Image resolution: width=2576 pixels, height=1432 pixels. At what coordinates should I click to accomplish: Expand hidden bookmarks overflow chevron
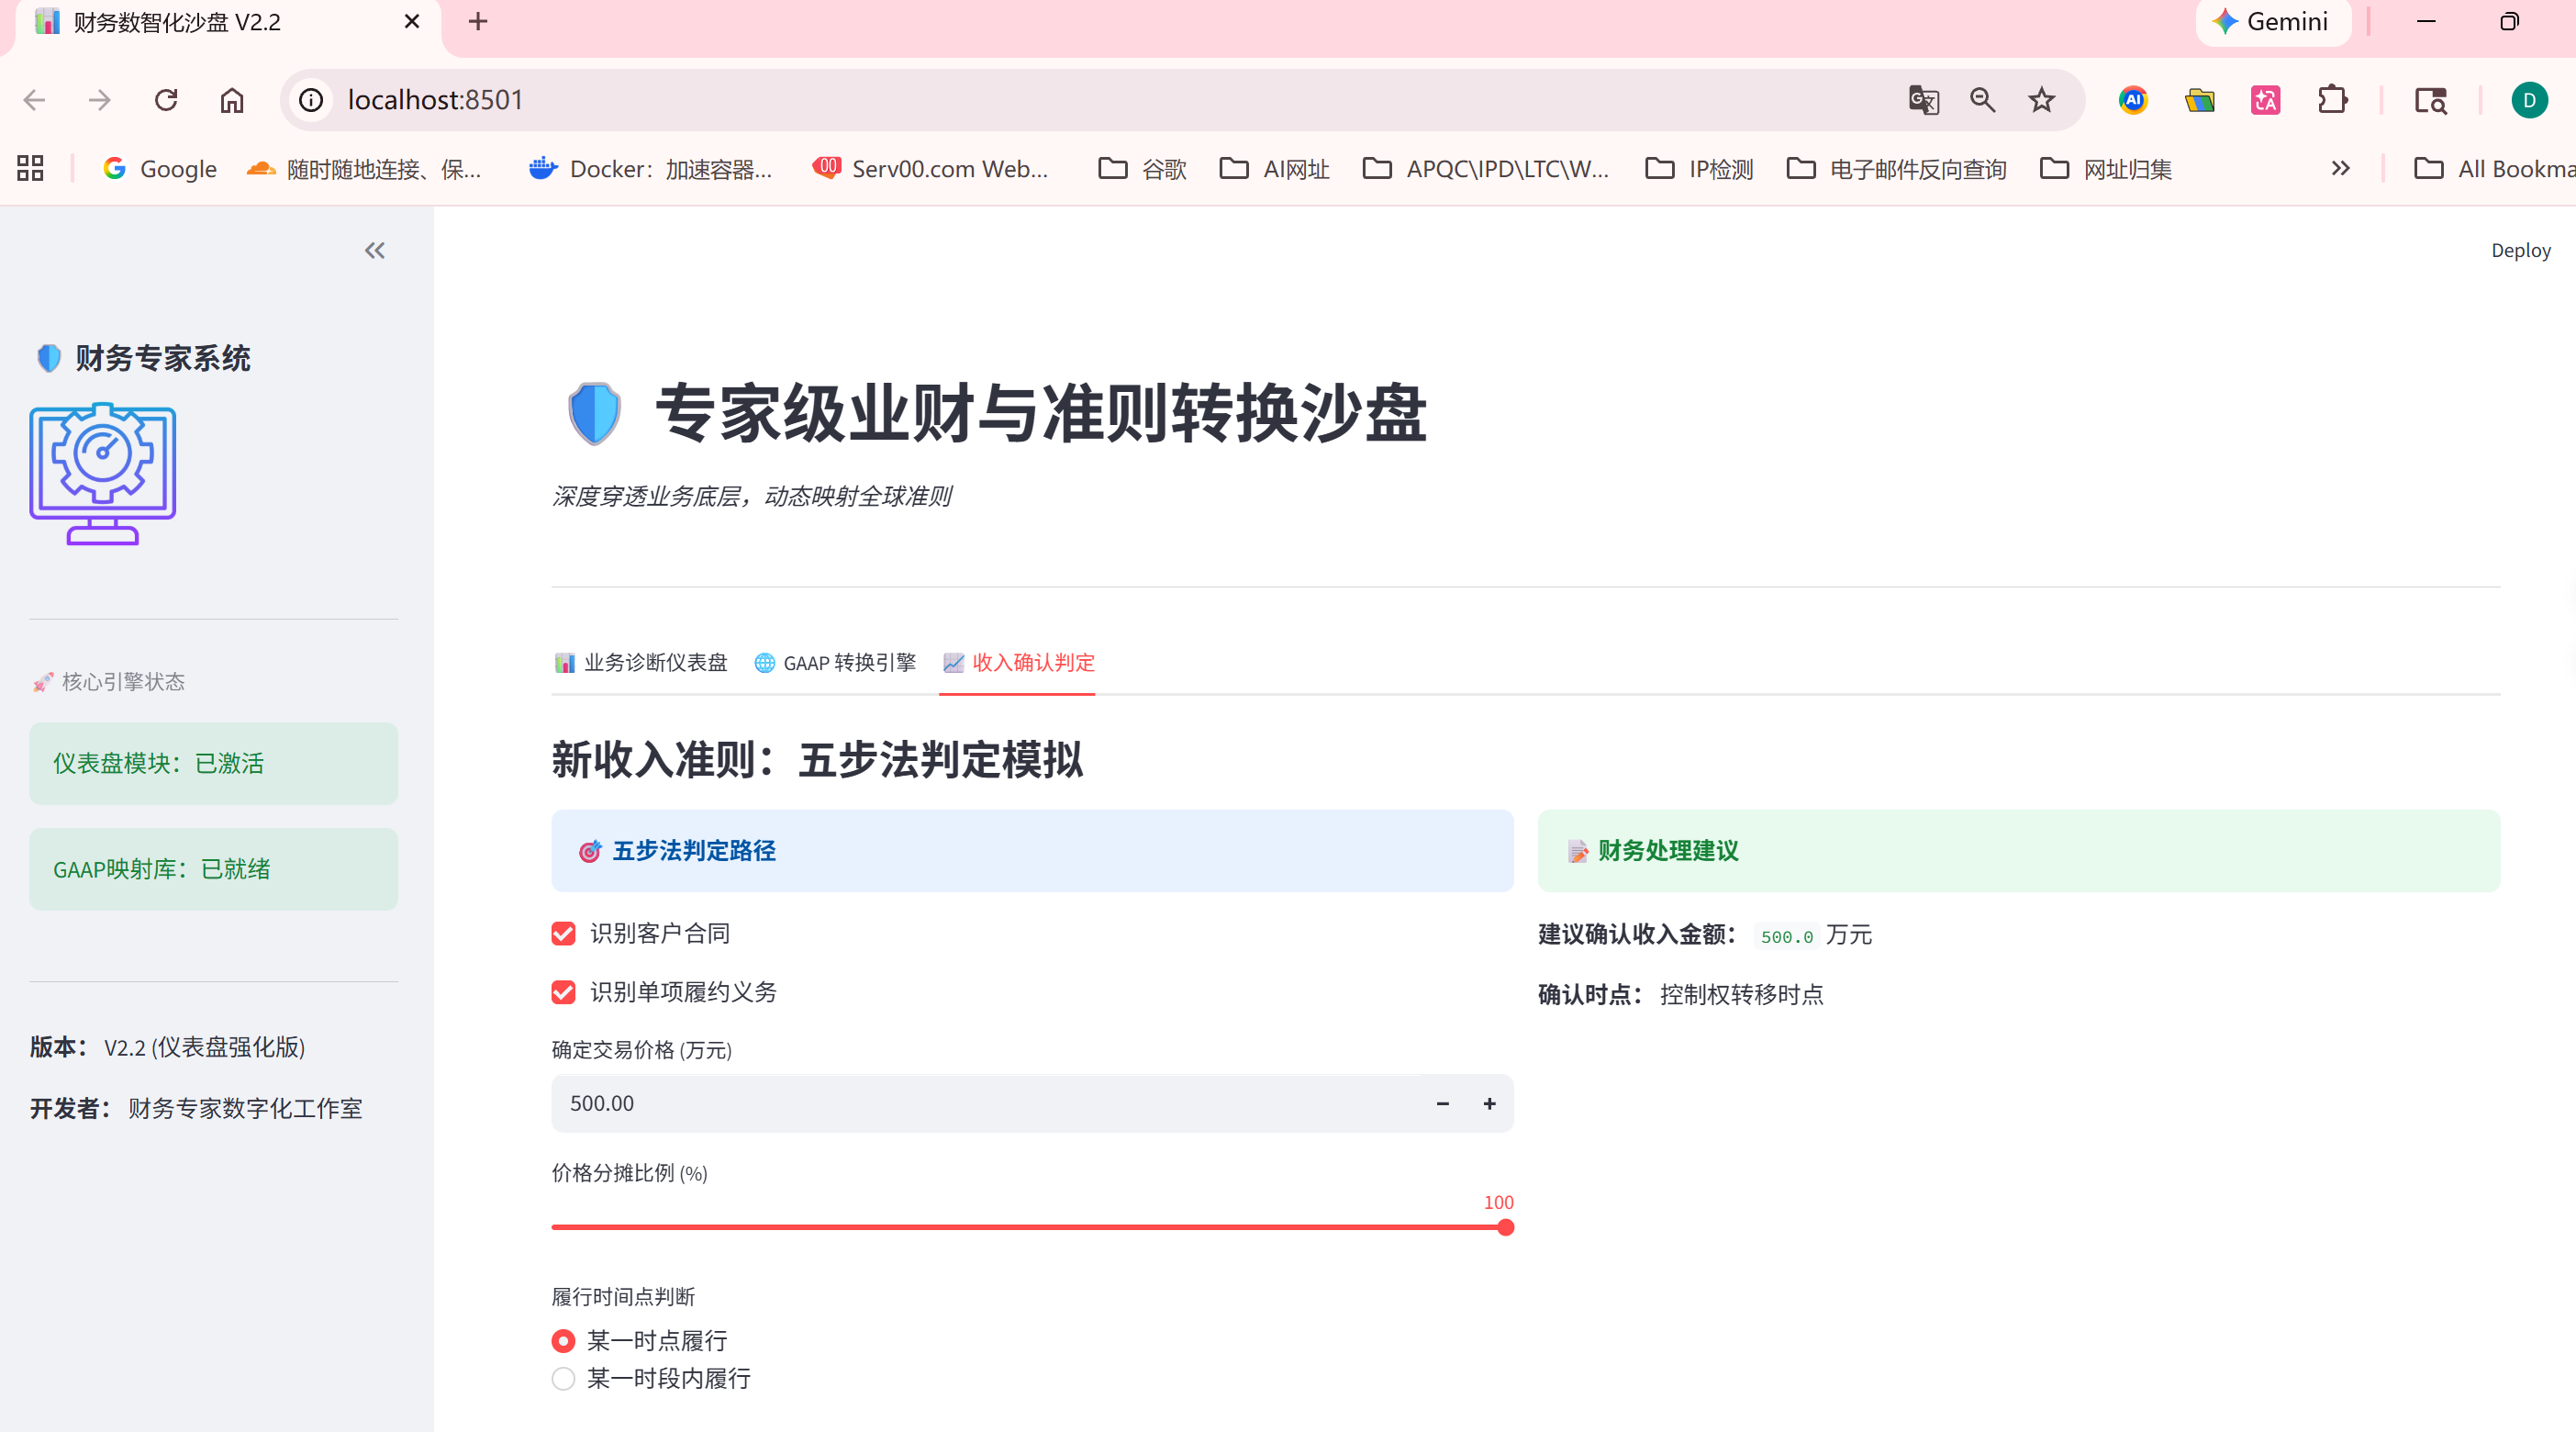pyautogui.click(x=2340, y=168)
